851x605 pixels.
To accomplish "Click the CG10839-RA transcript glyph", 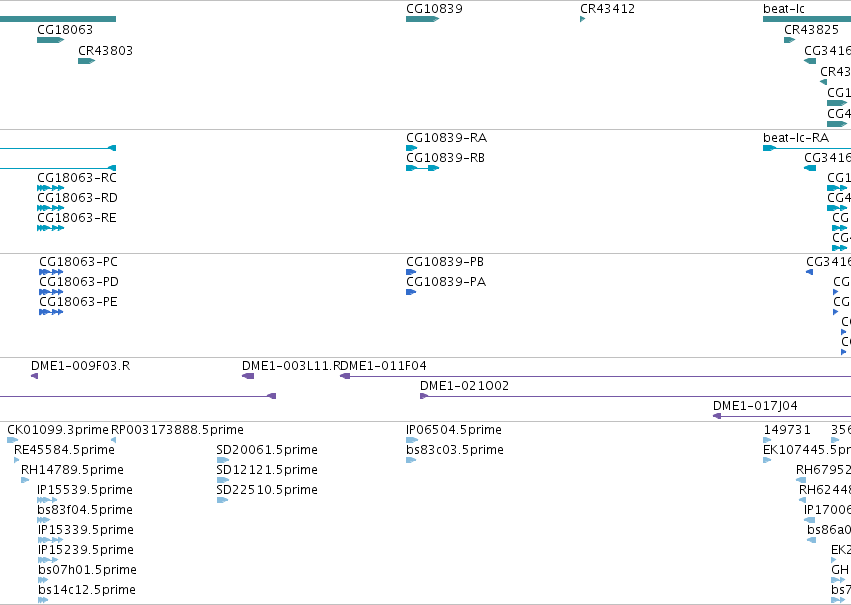I will pyautogui.click(x=411, y=148).
